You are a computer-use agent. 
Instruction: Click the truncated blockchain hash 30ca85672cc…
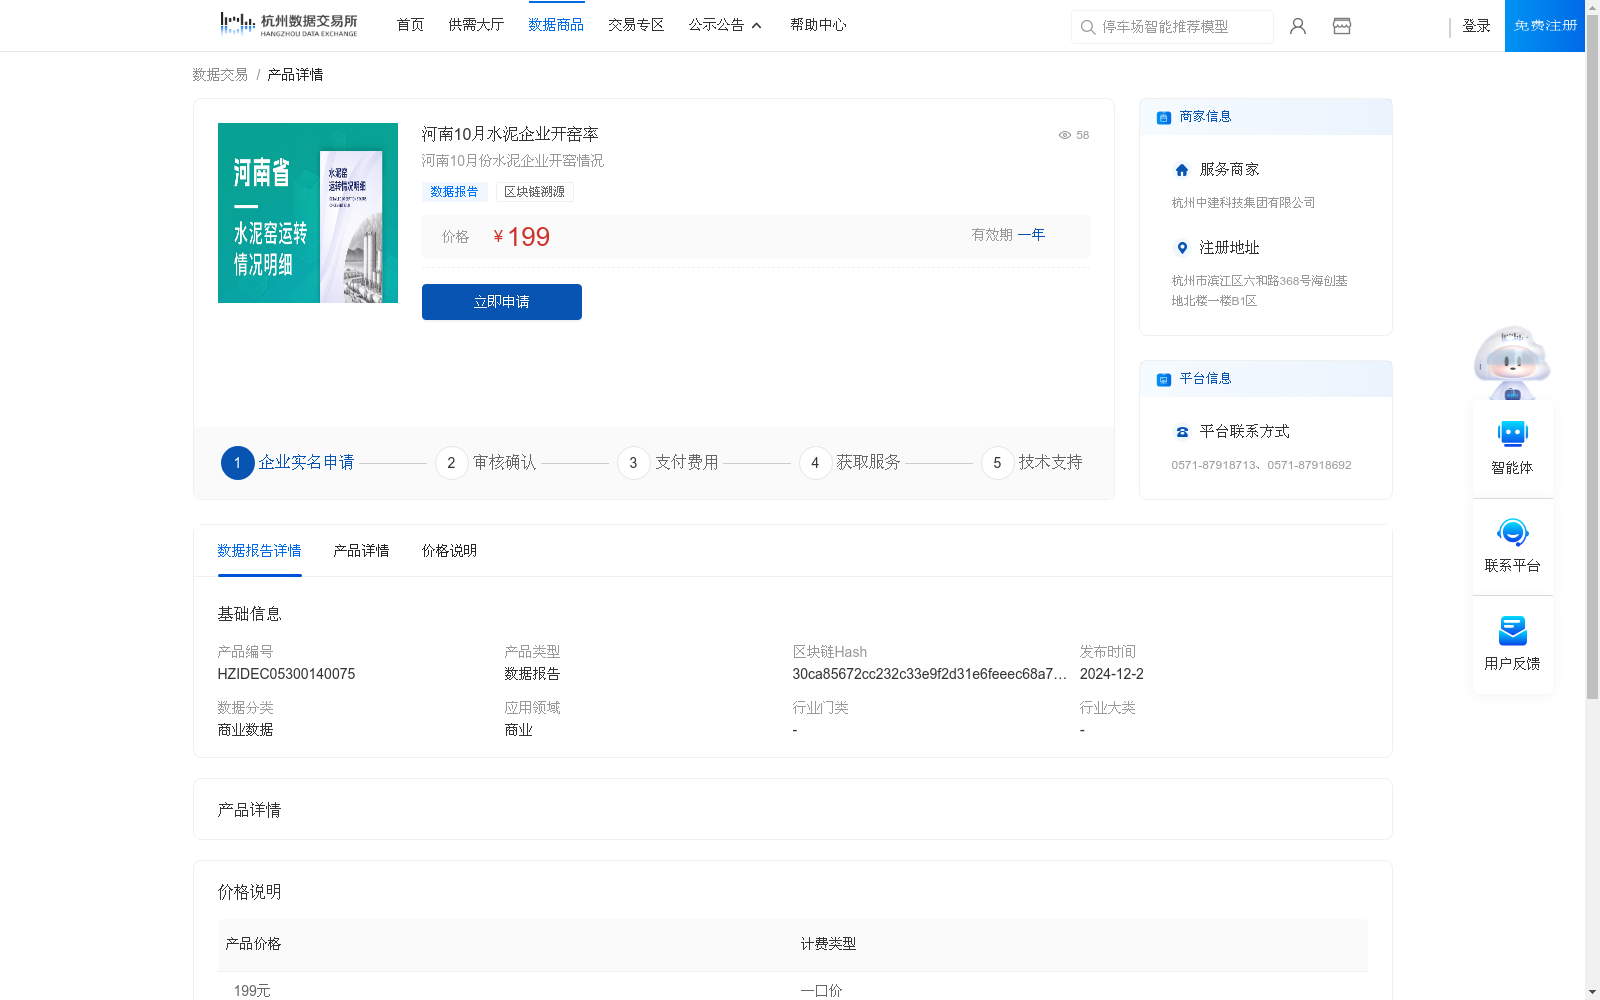click(929, 674)
